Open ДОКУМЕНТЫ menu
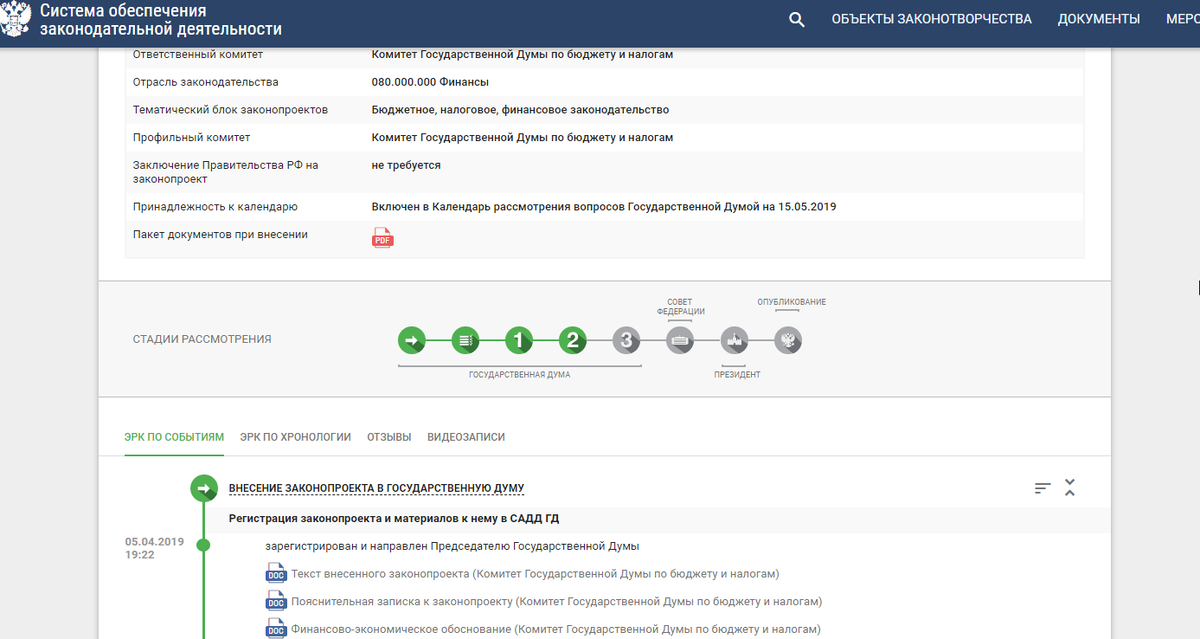The width and height of the screenshot is (1200, 639). pyautogui.click(x=1099, y=19)
